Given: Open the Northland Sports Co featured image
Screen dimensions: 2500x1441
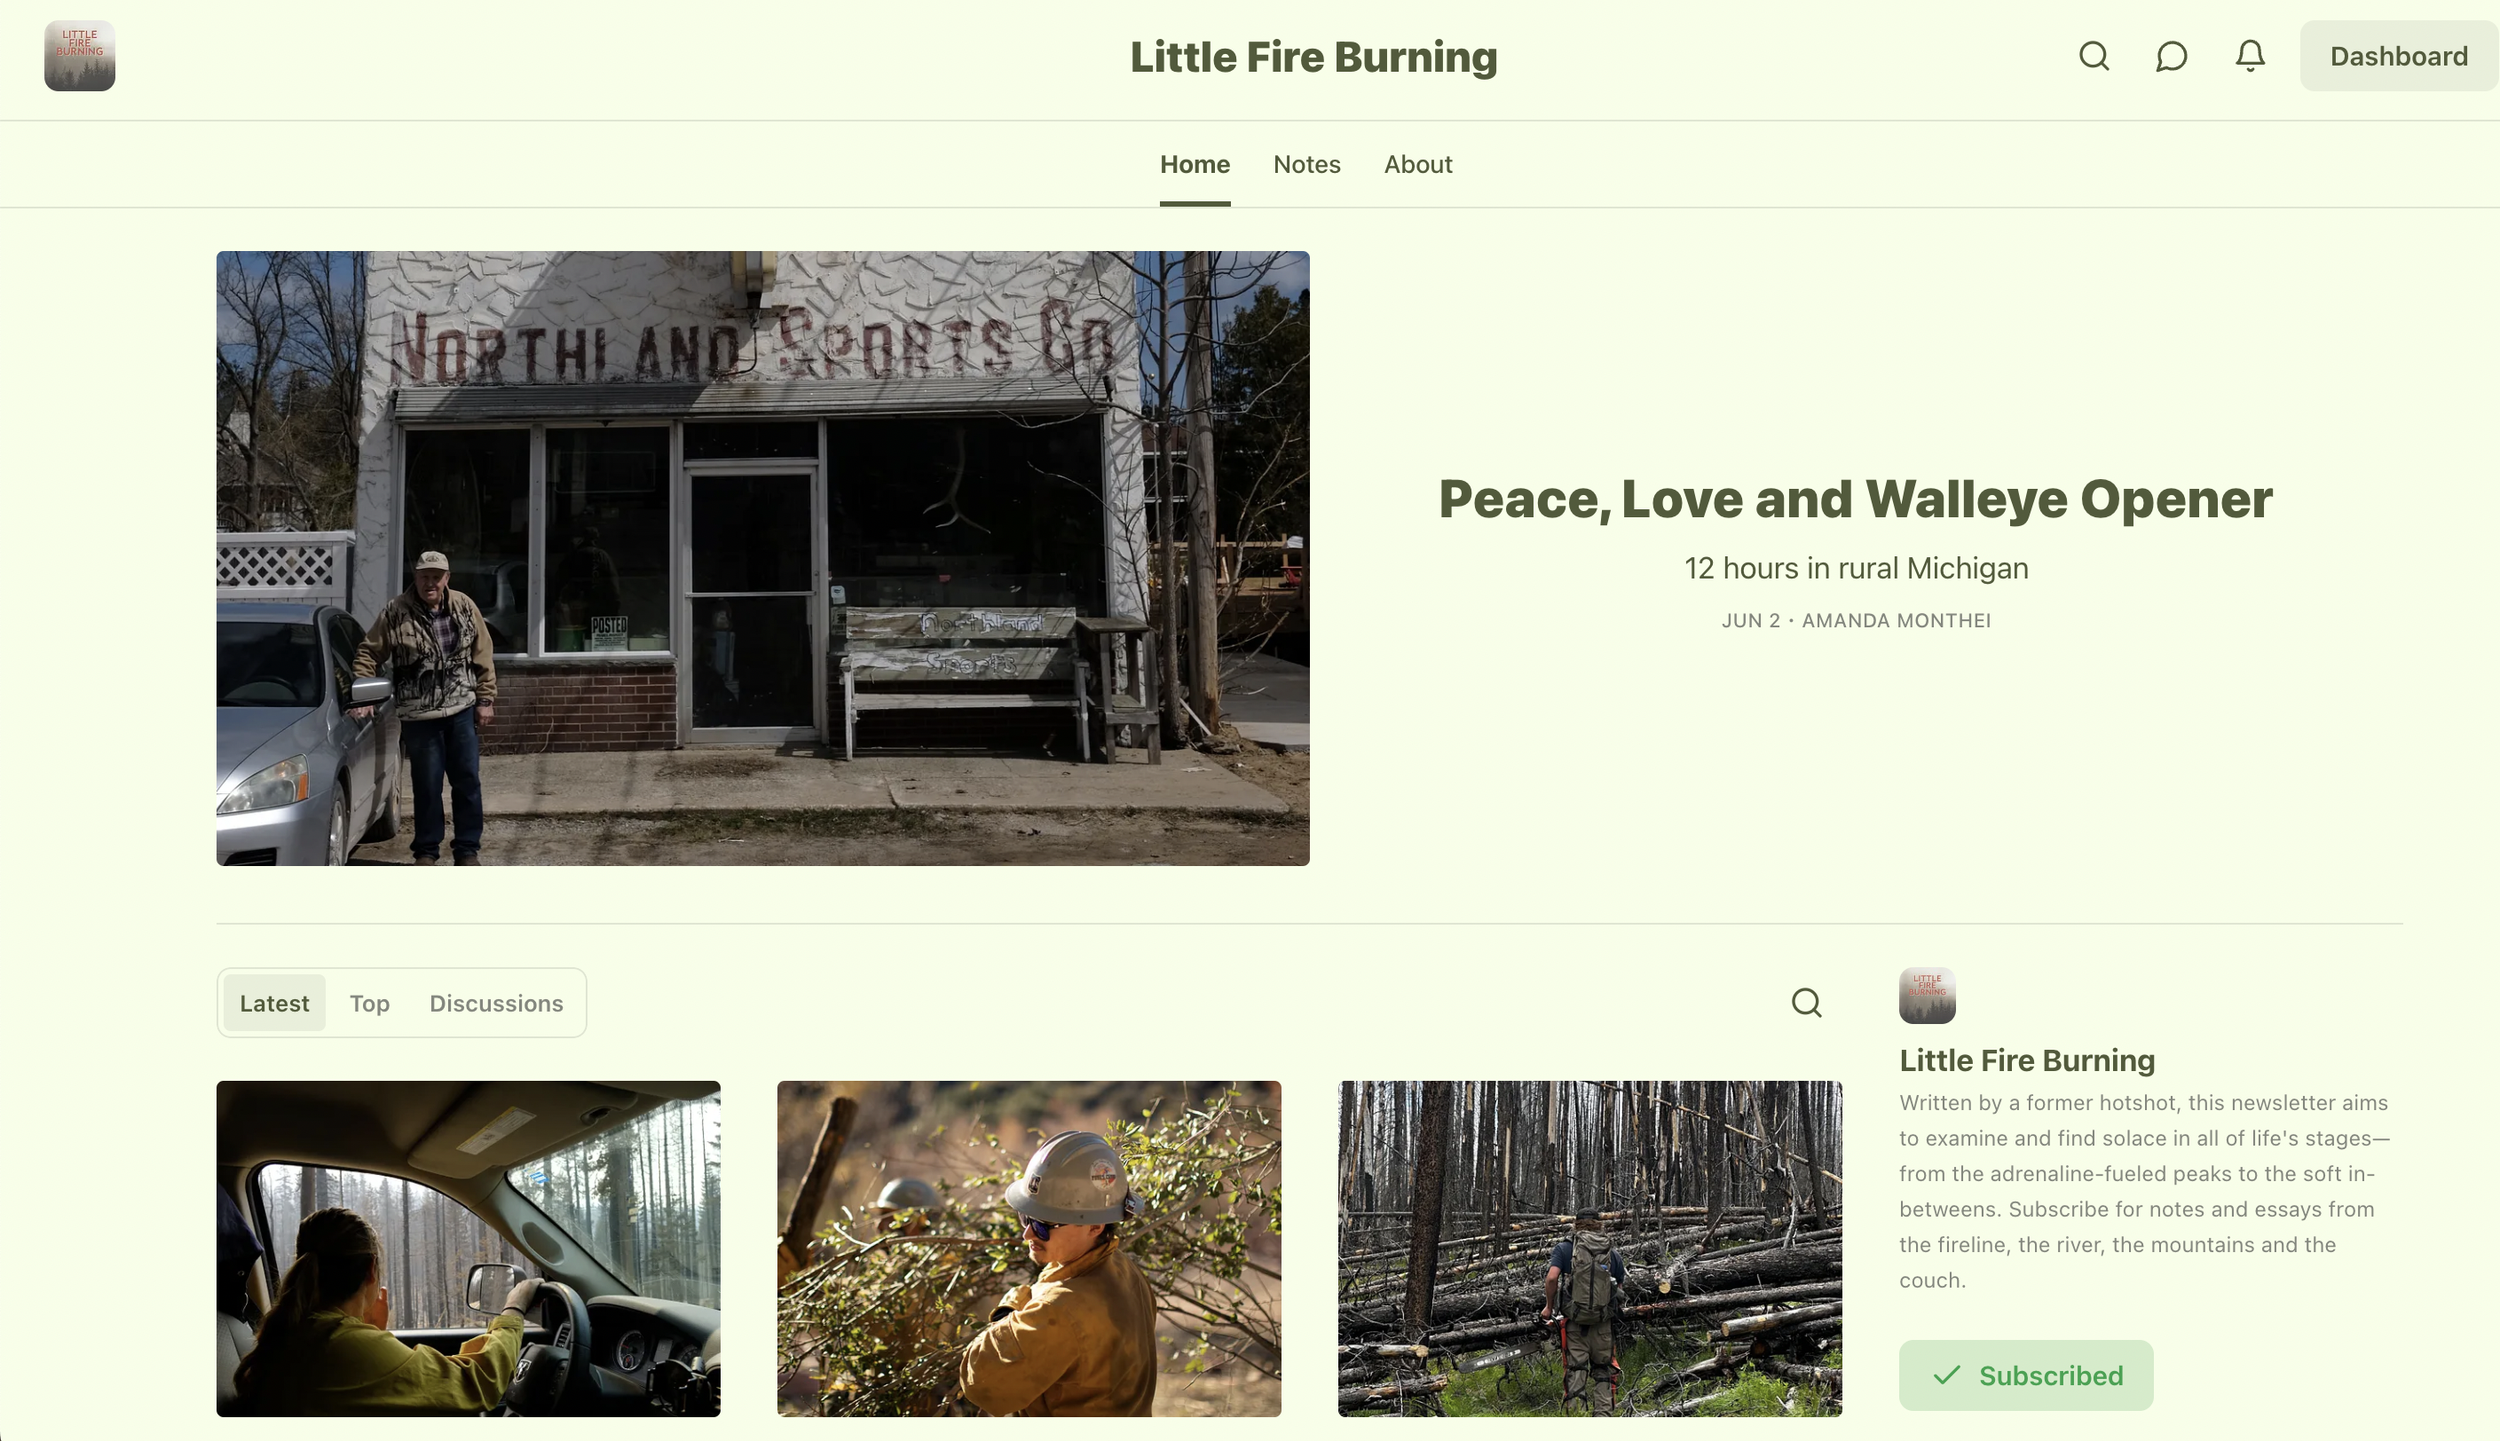Looking at the screenshot, I should point(763,558).
